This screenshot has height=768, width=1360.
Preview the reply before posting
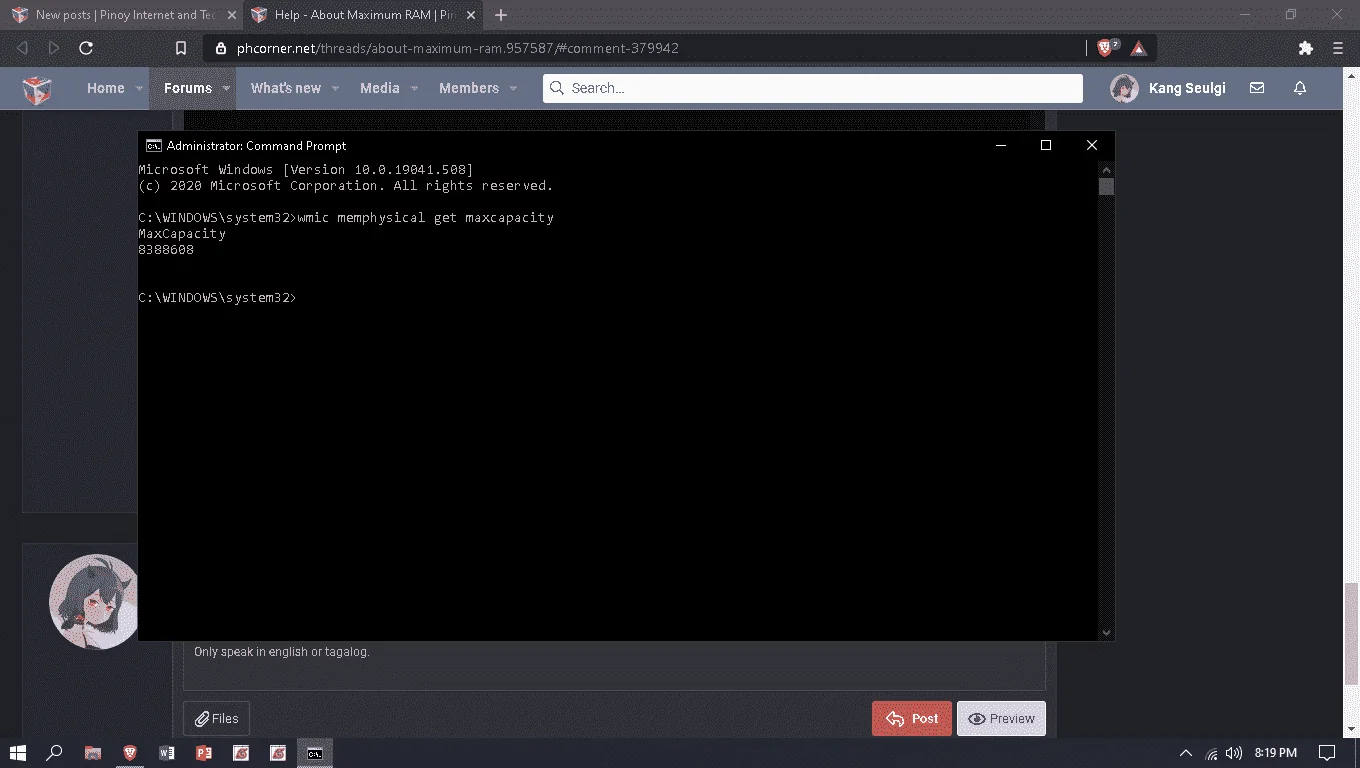click(1001, 718)
